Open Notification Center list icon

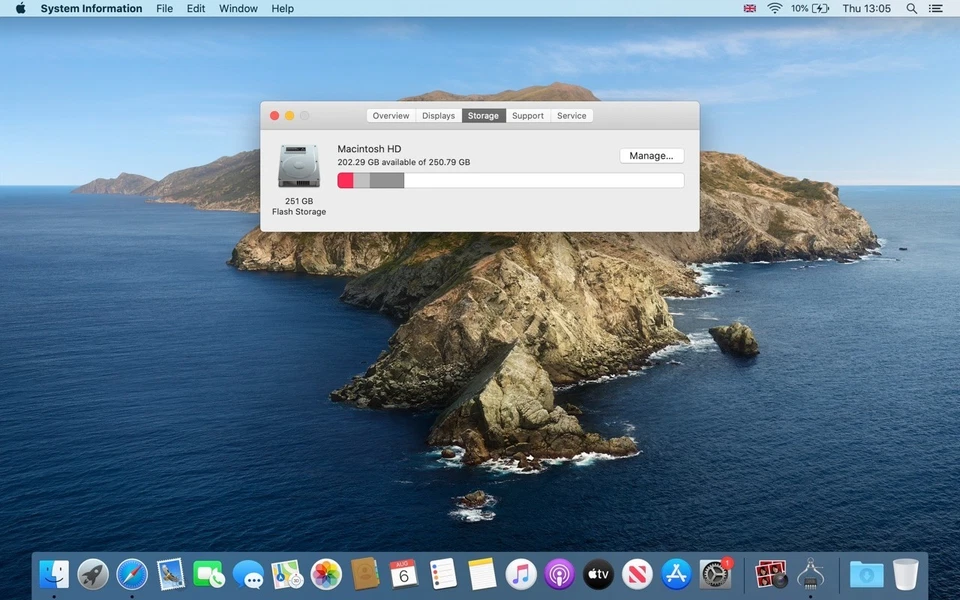point(936,9)
